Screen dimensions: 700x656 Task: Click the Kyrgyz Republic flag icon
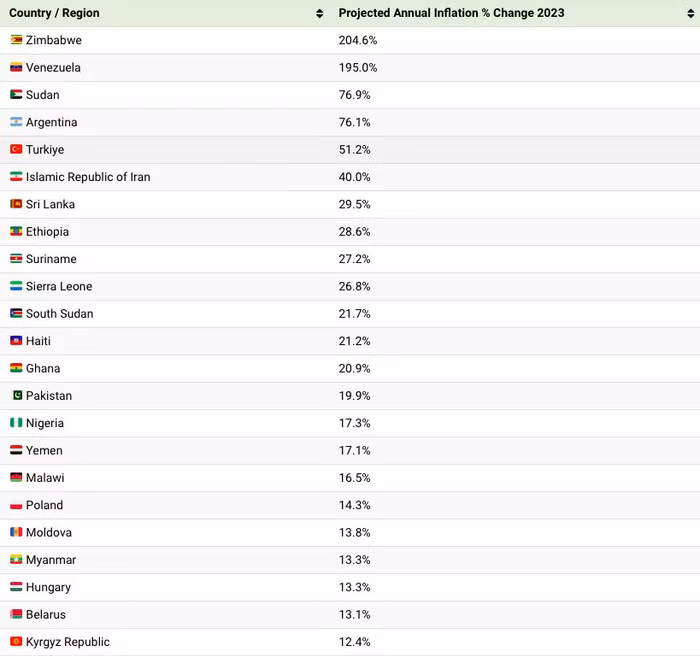[x=16, y=642]
